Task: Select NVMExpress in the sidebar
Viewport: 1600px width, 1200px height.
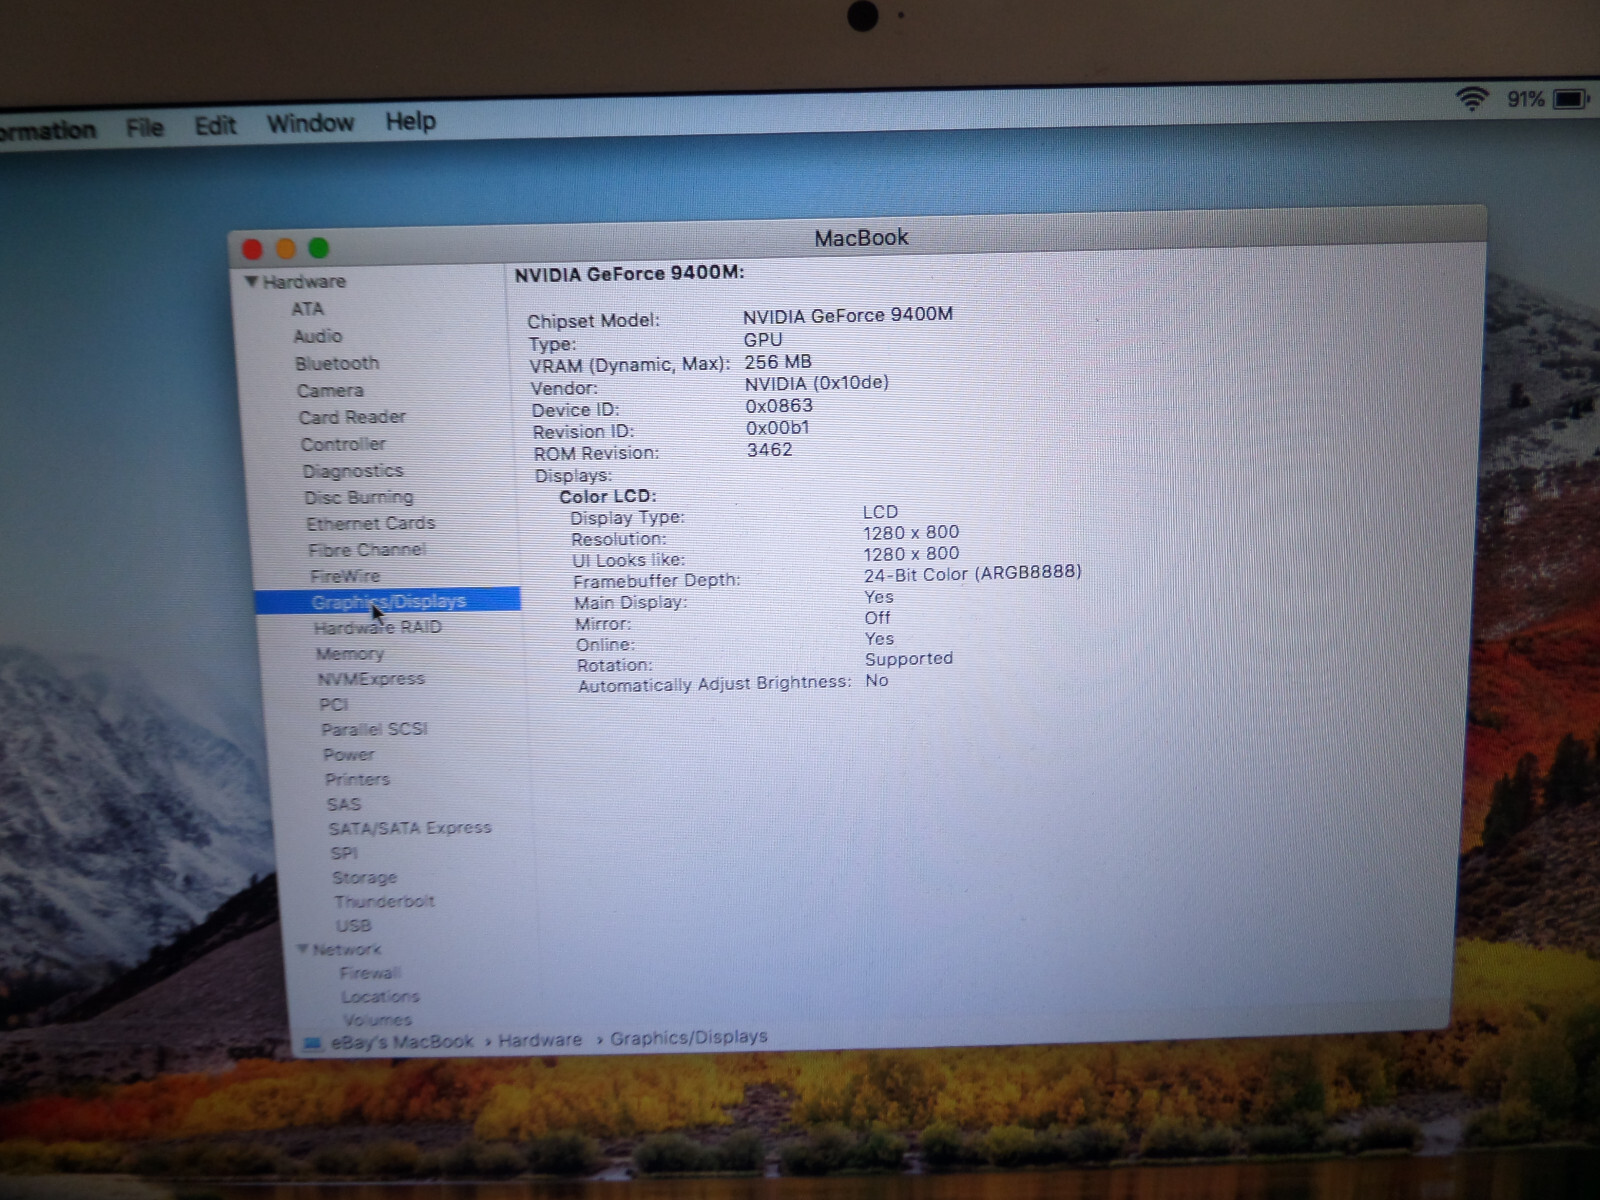Action: (x=371, y=679)
